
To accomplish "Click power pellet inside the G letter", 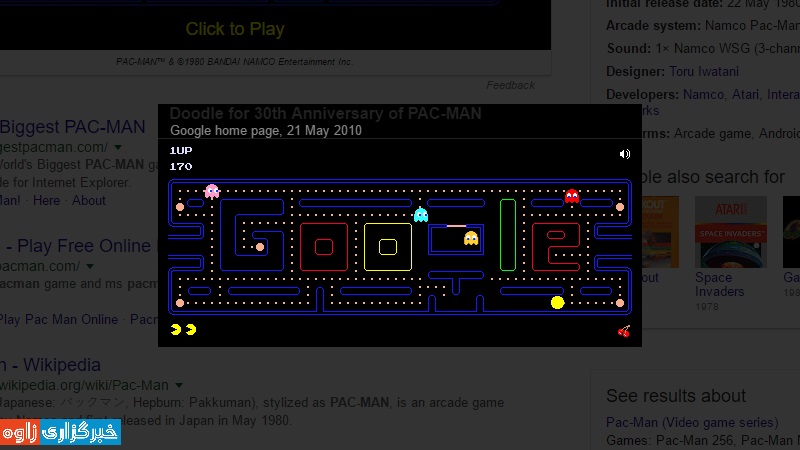I will tap(260, 246).
